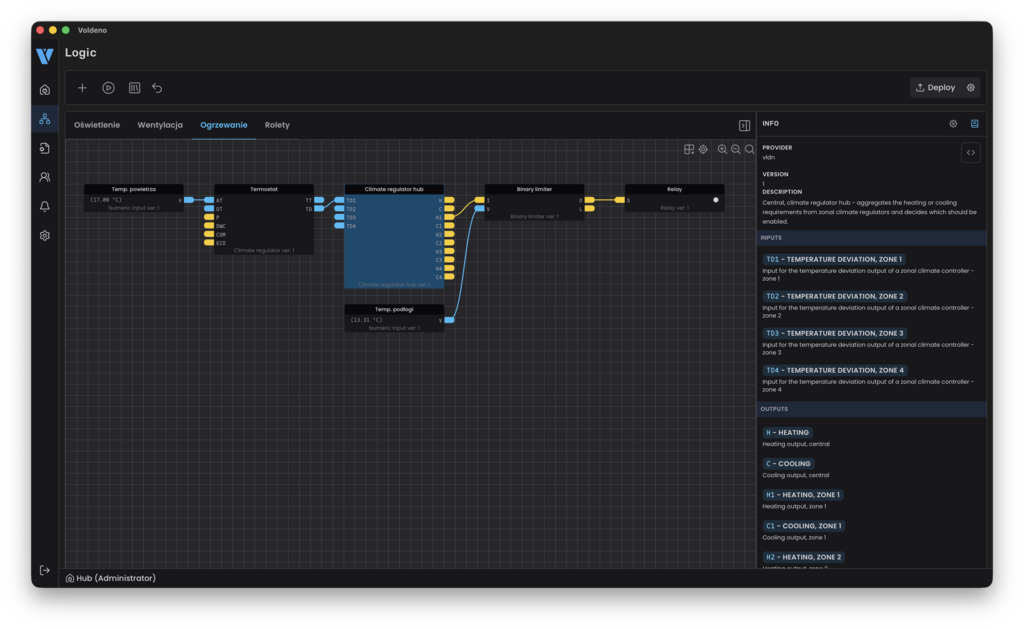The image size is (1024, 629).
Task: Click the add-grid layout icon above canvas
Action: pos(689,149)
